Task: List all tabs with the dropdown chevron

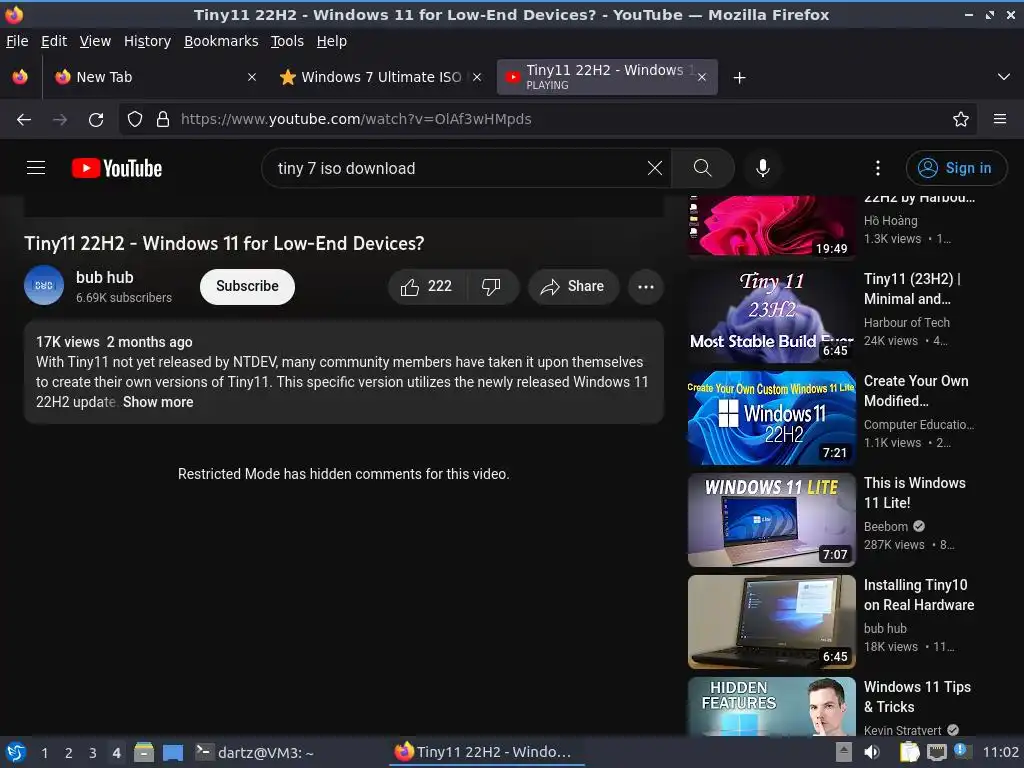Action: (1004, 77)
